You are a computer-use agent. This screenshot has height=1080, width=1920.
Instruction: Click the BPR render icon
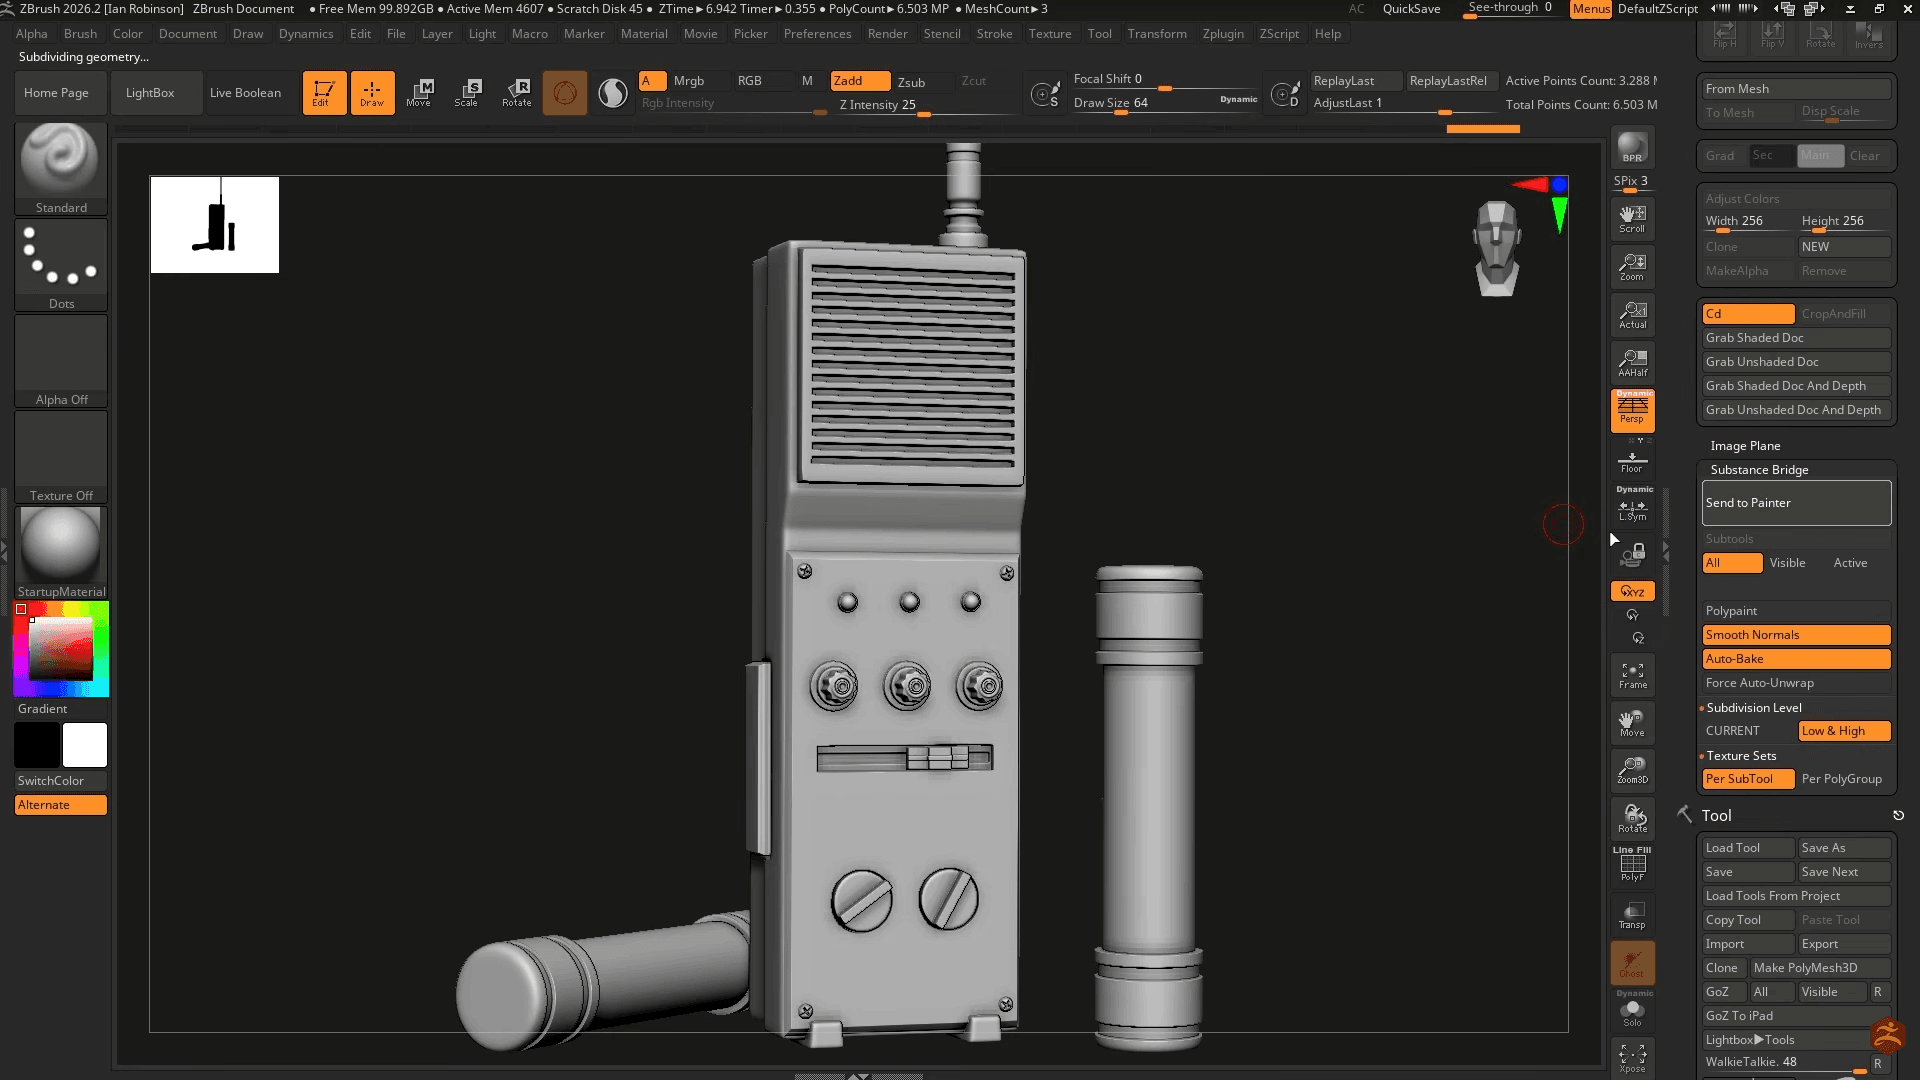[1632, 148]
